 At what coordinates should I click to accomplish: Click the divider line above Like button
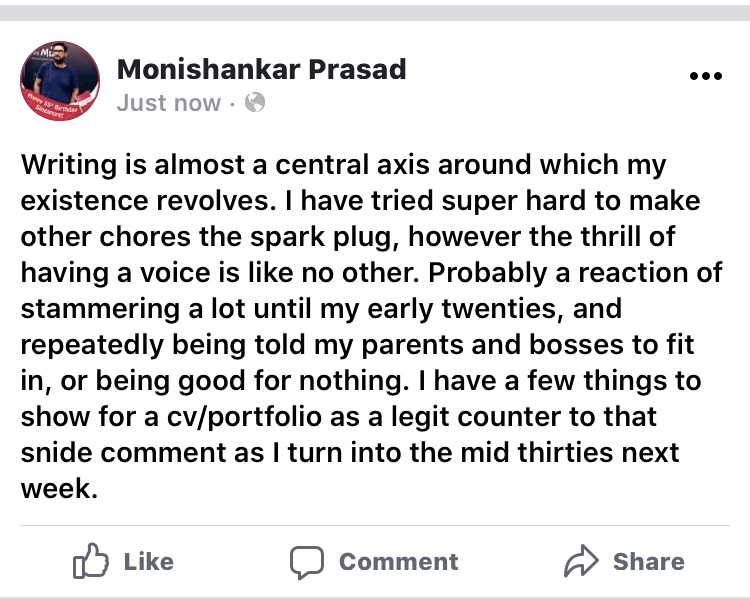point(375,526)
